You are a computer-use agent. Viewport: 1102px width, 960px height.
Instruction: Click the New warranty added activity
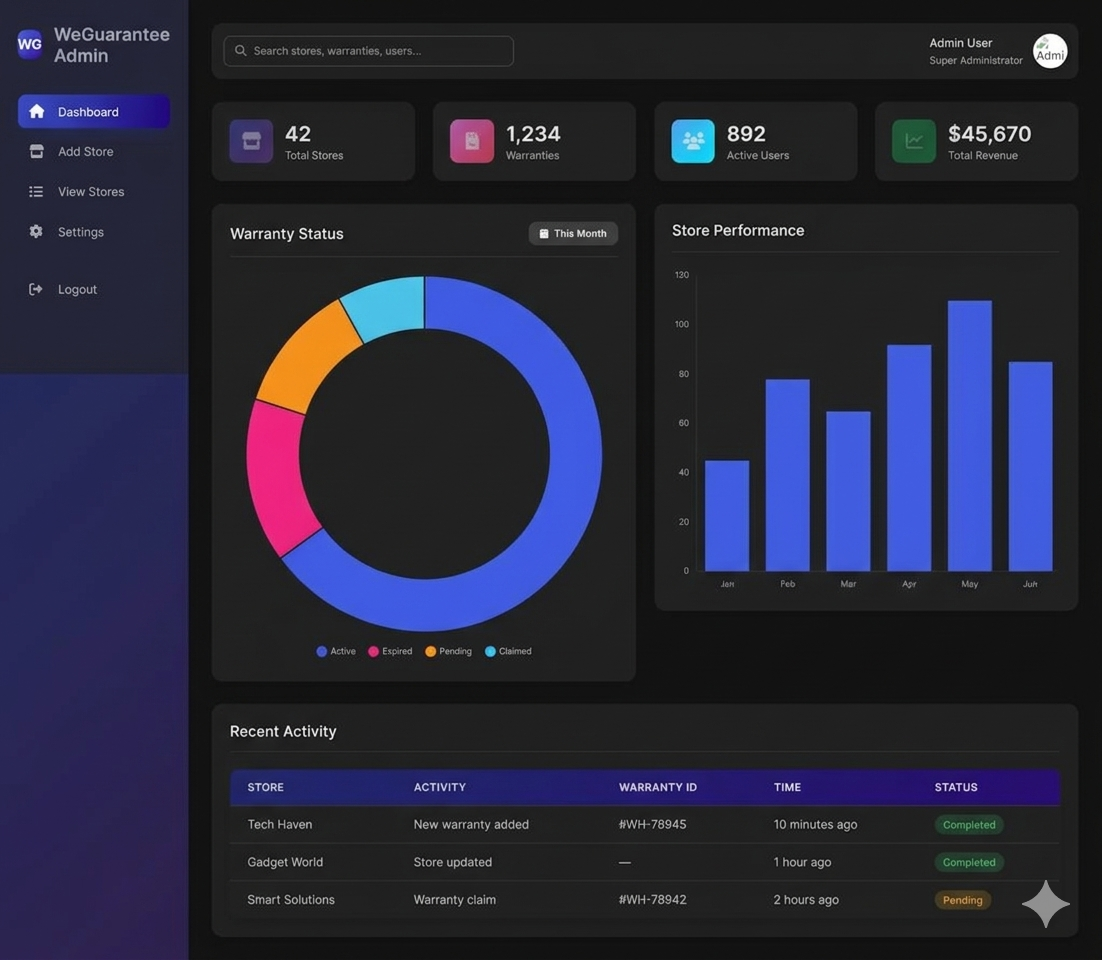(471, 824)
